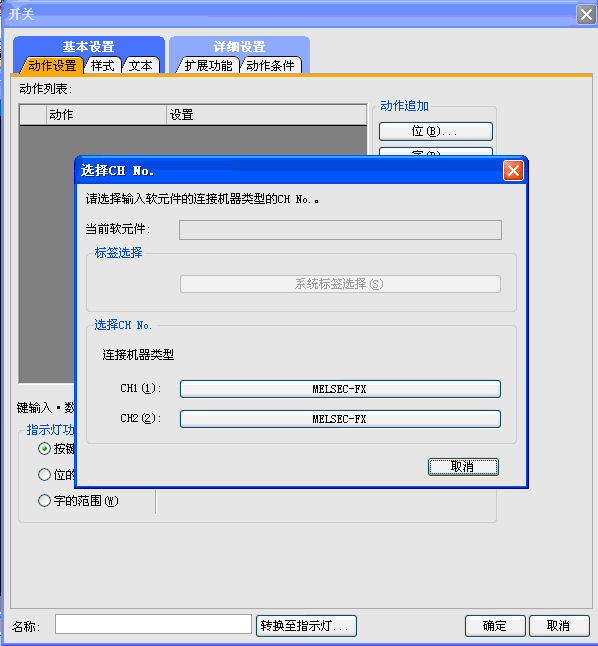Select the 字的范围(W) radio option
The width and height of the screenshot is (598, 646).
(x=78, y=501)
